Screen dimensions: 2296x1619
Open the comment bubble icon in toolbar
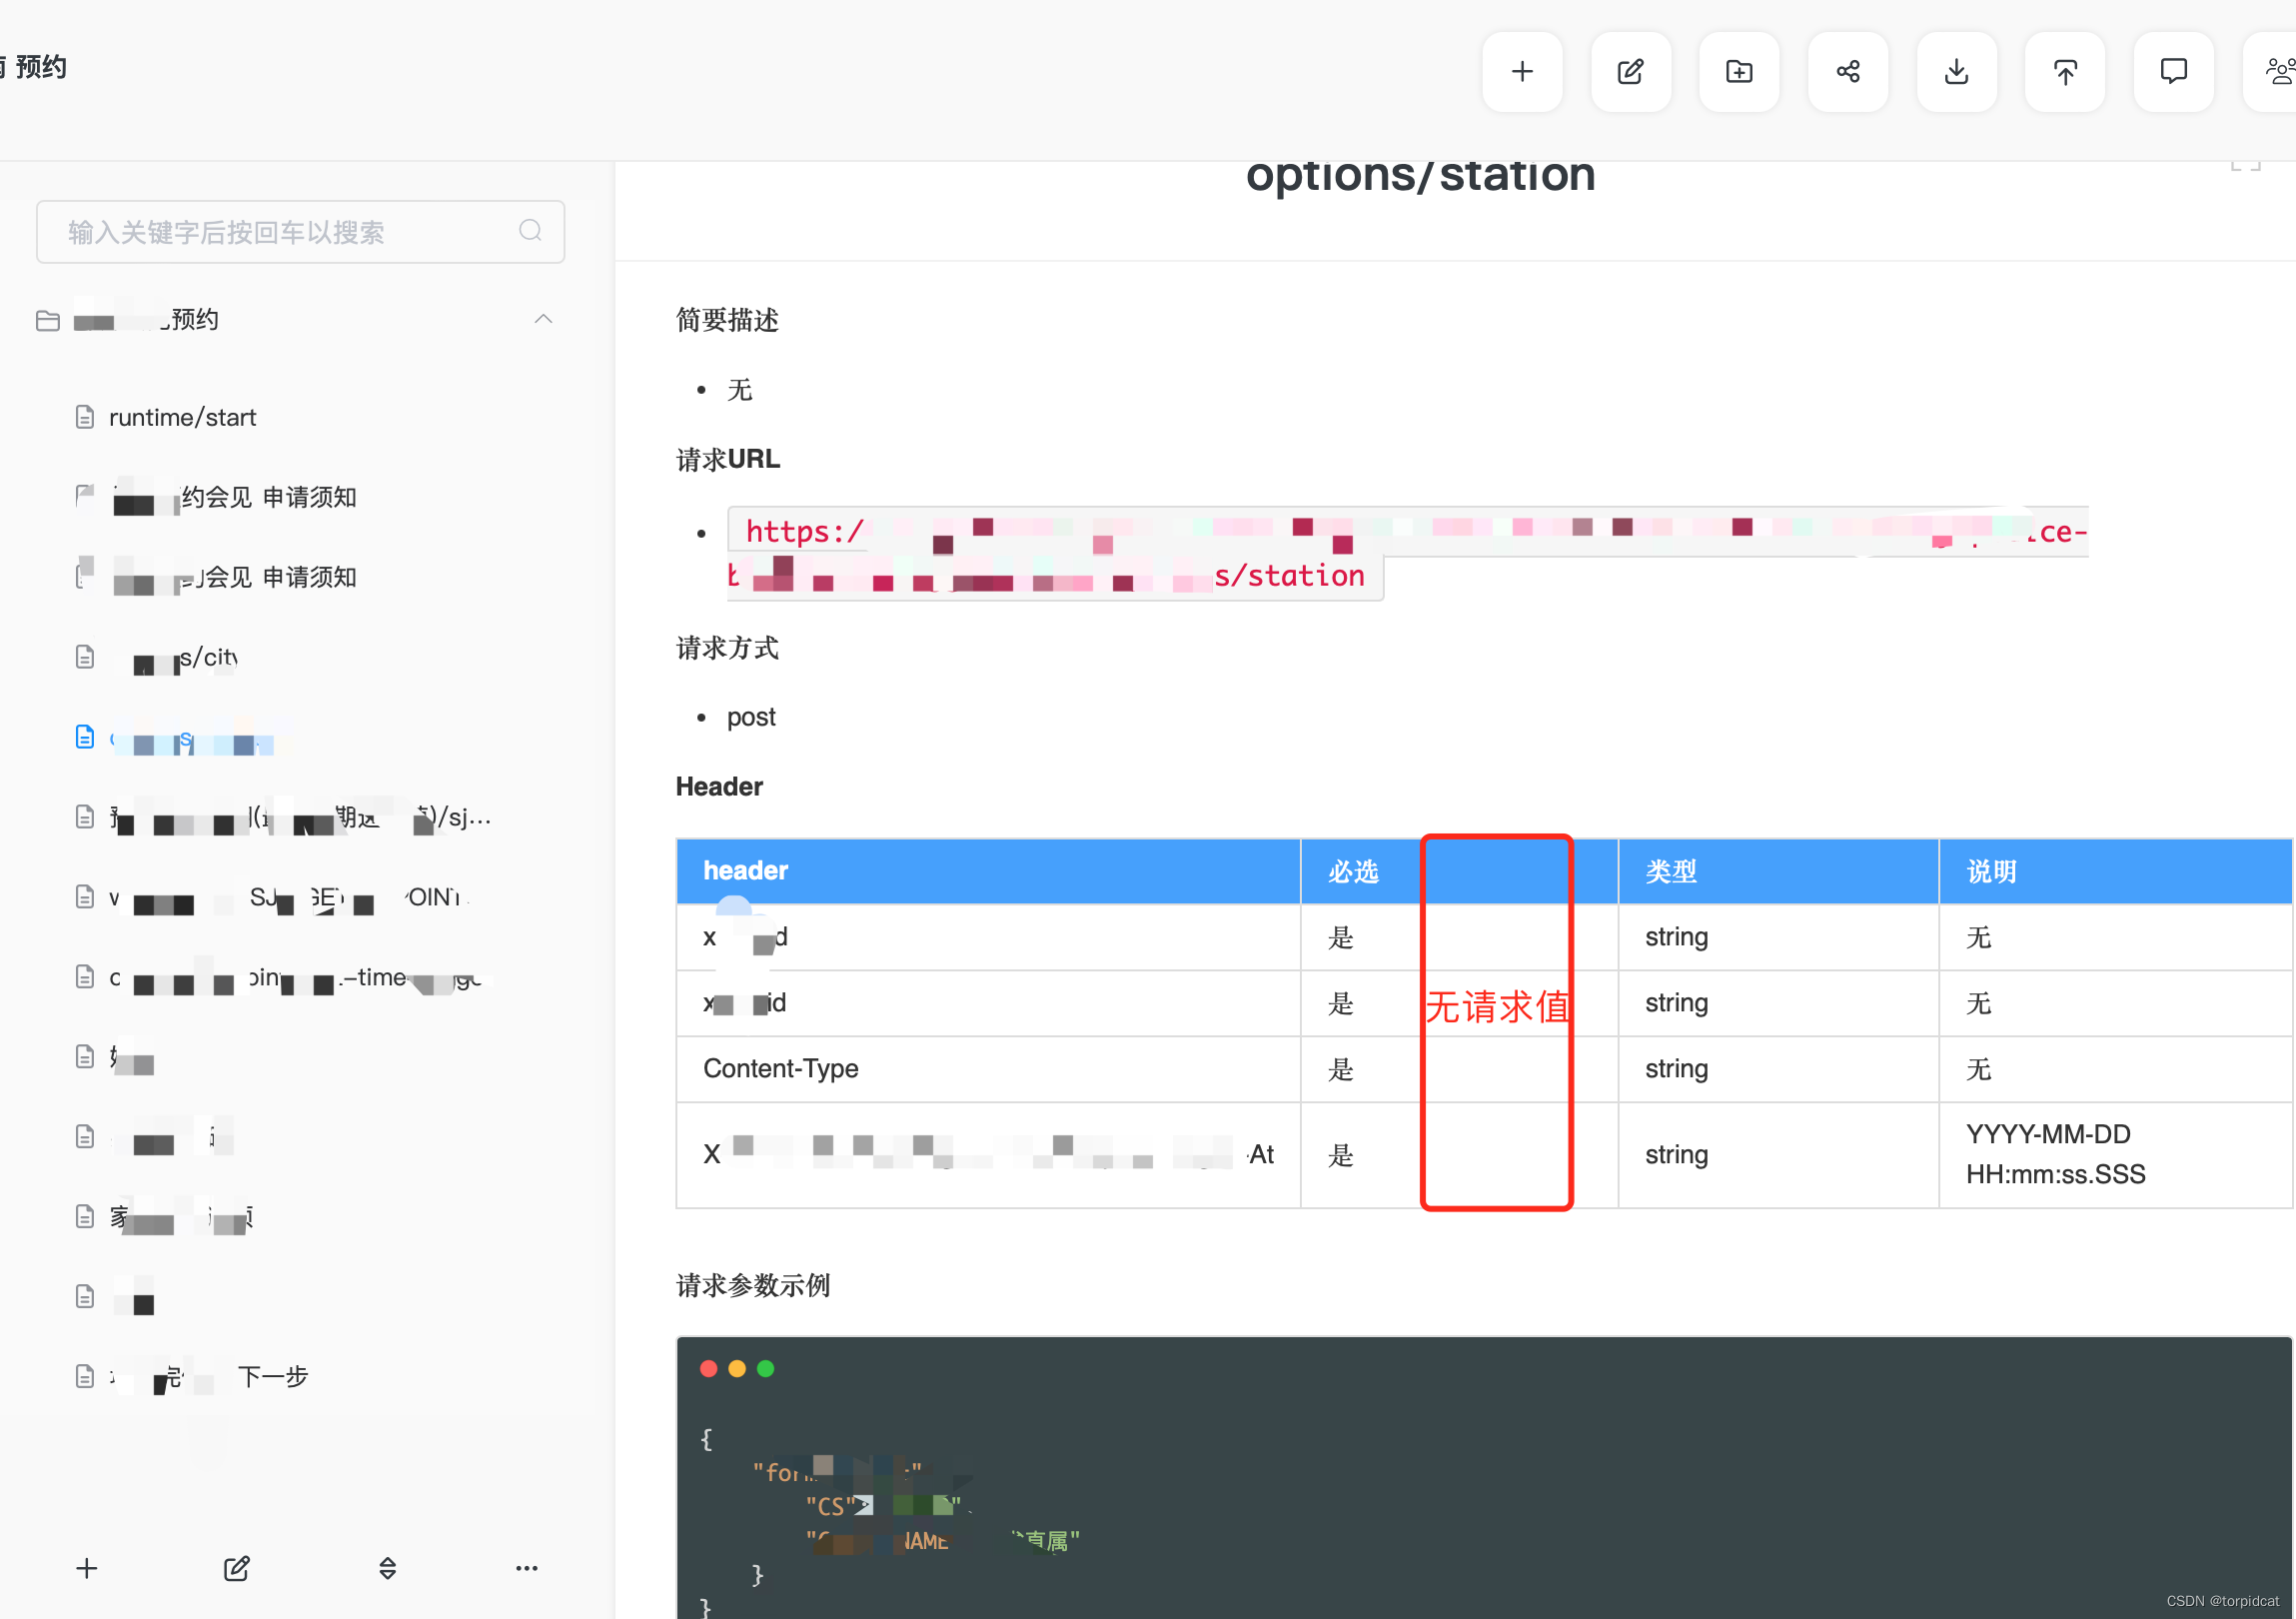[x=2173, y=72]
